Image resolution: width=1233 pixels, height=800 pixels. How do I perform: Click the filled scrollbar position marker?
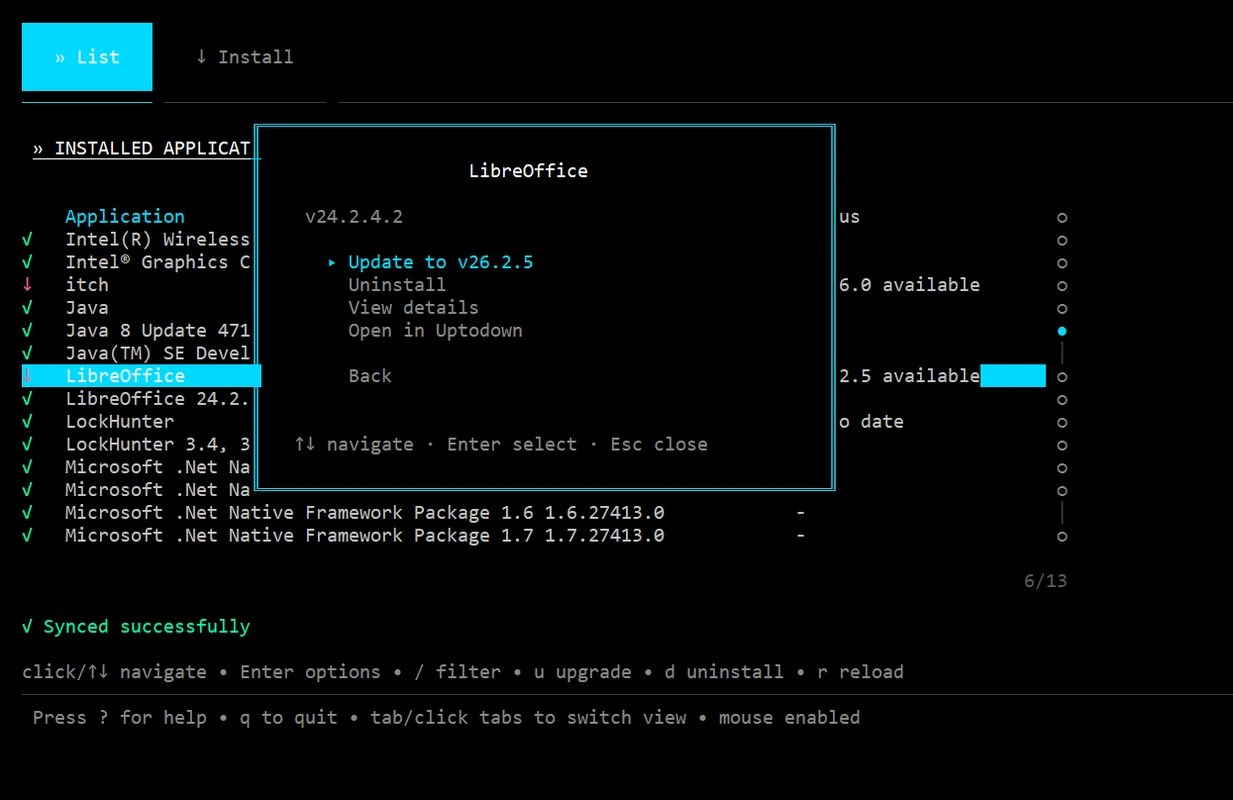(1062, 331)
